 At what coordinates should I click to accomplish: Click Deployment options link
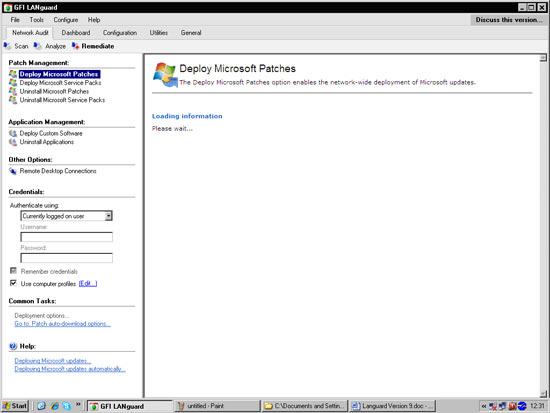[42, 316]
